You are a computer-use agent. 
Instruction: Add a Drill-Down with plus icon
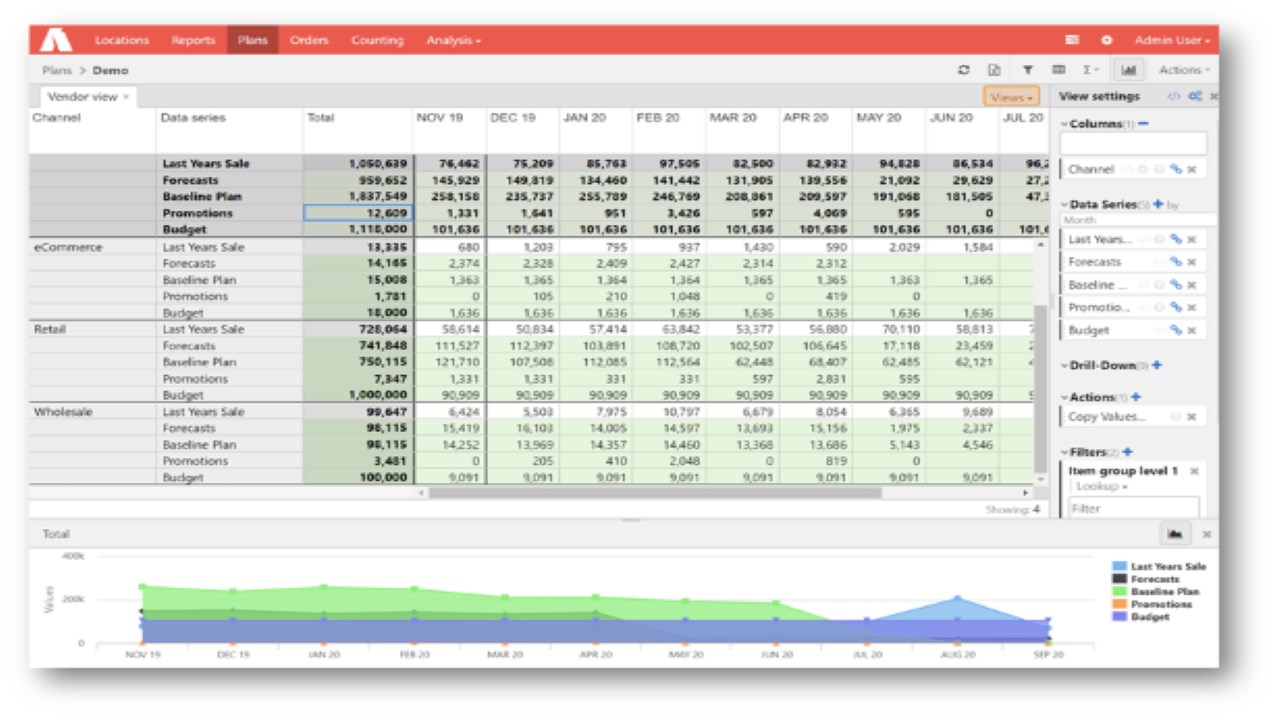point(1156,366)
